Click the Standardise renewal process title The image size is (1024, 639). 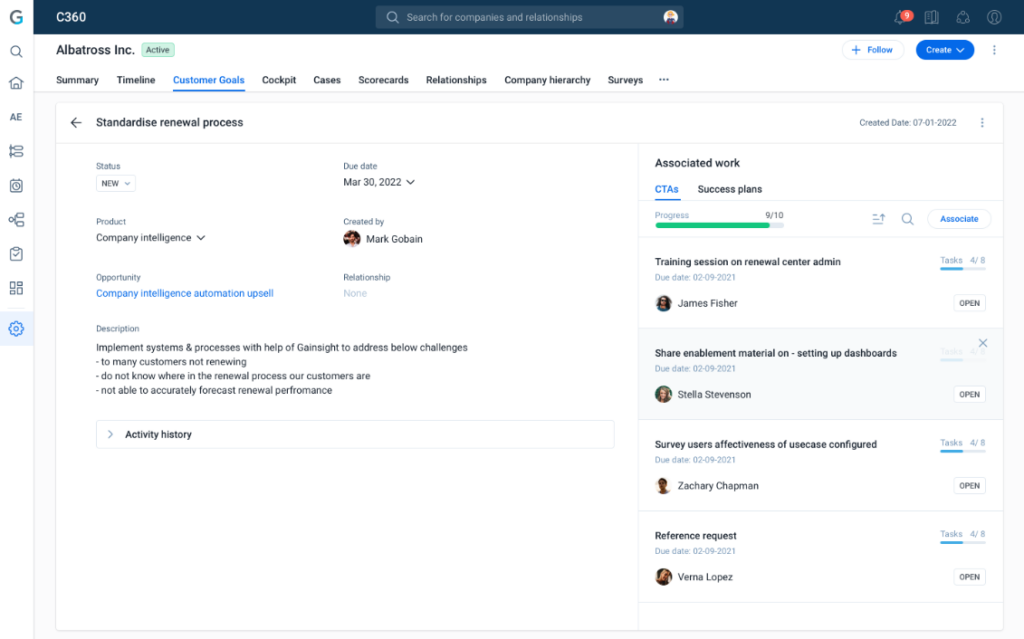169,123
